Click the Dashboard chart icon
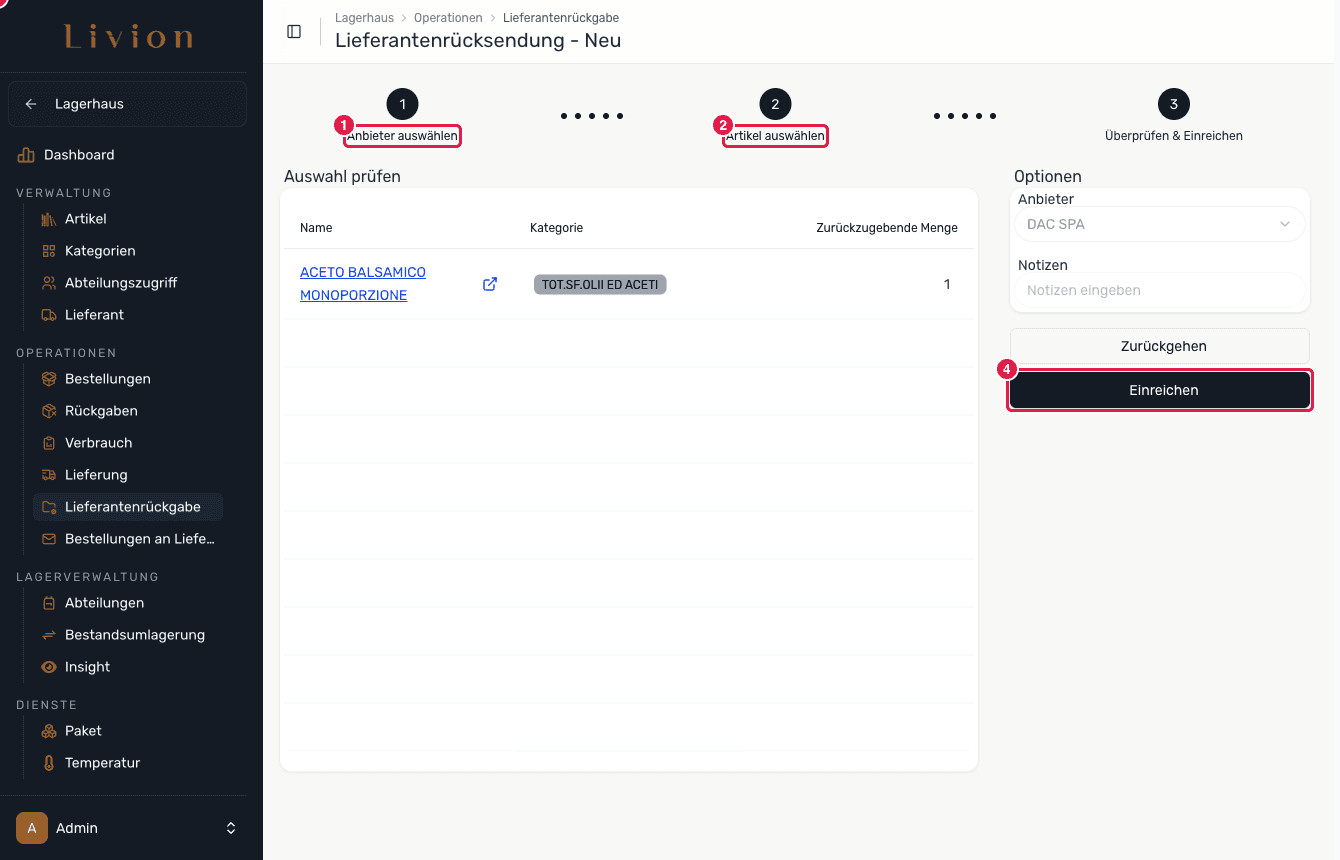 tap(26, 155)
